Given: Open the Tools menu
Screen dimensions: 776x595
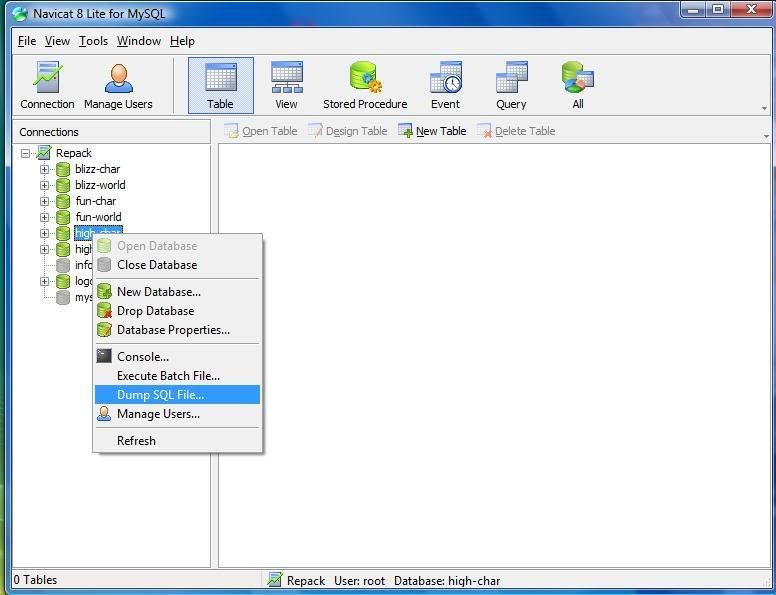Looking at the screenshot, I should [x=94, y=41].
